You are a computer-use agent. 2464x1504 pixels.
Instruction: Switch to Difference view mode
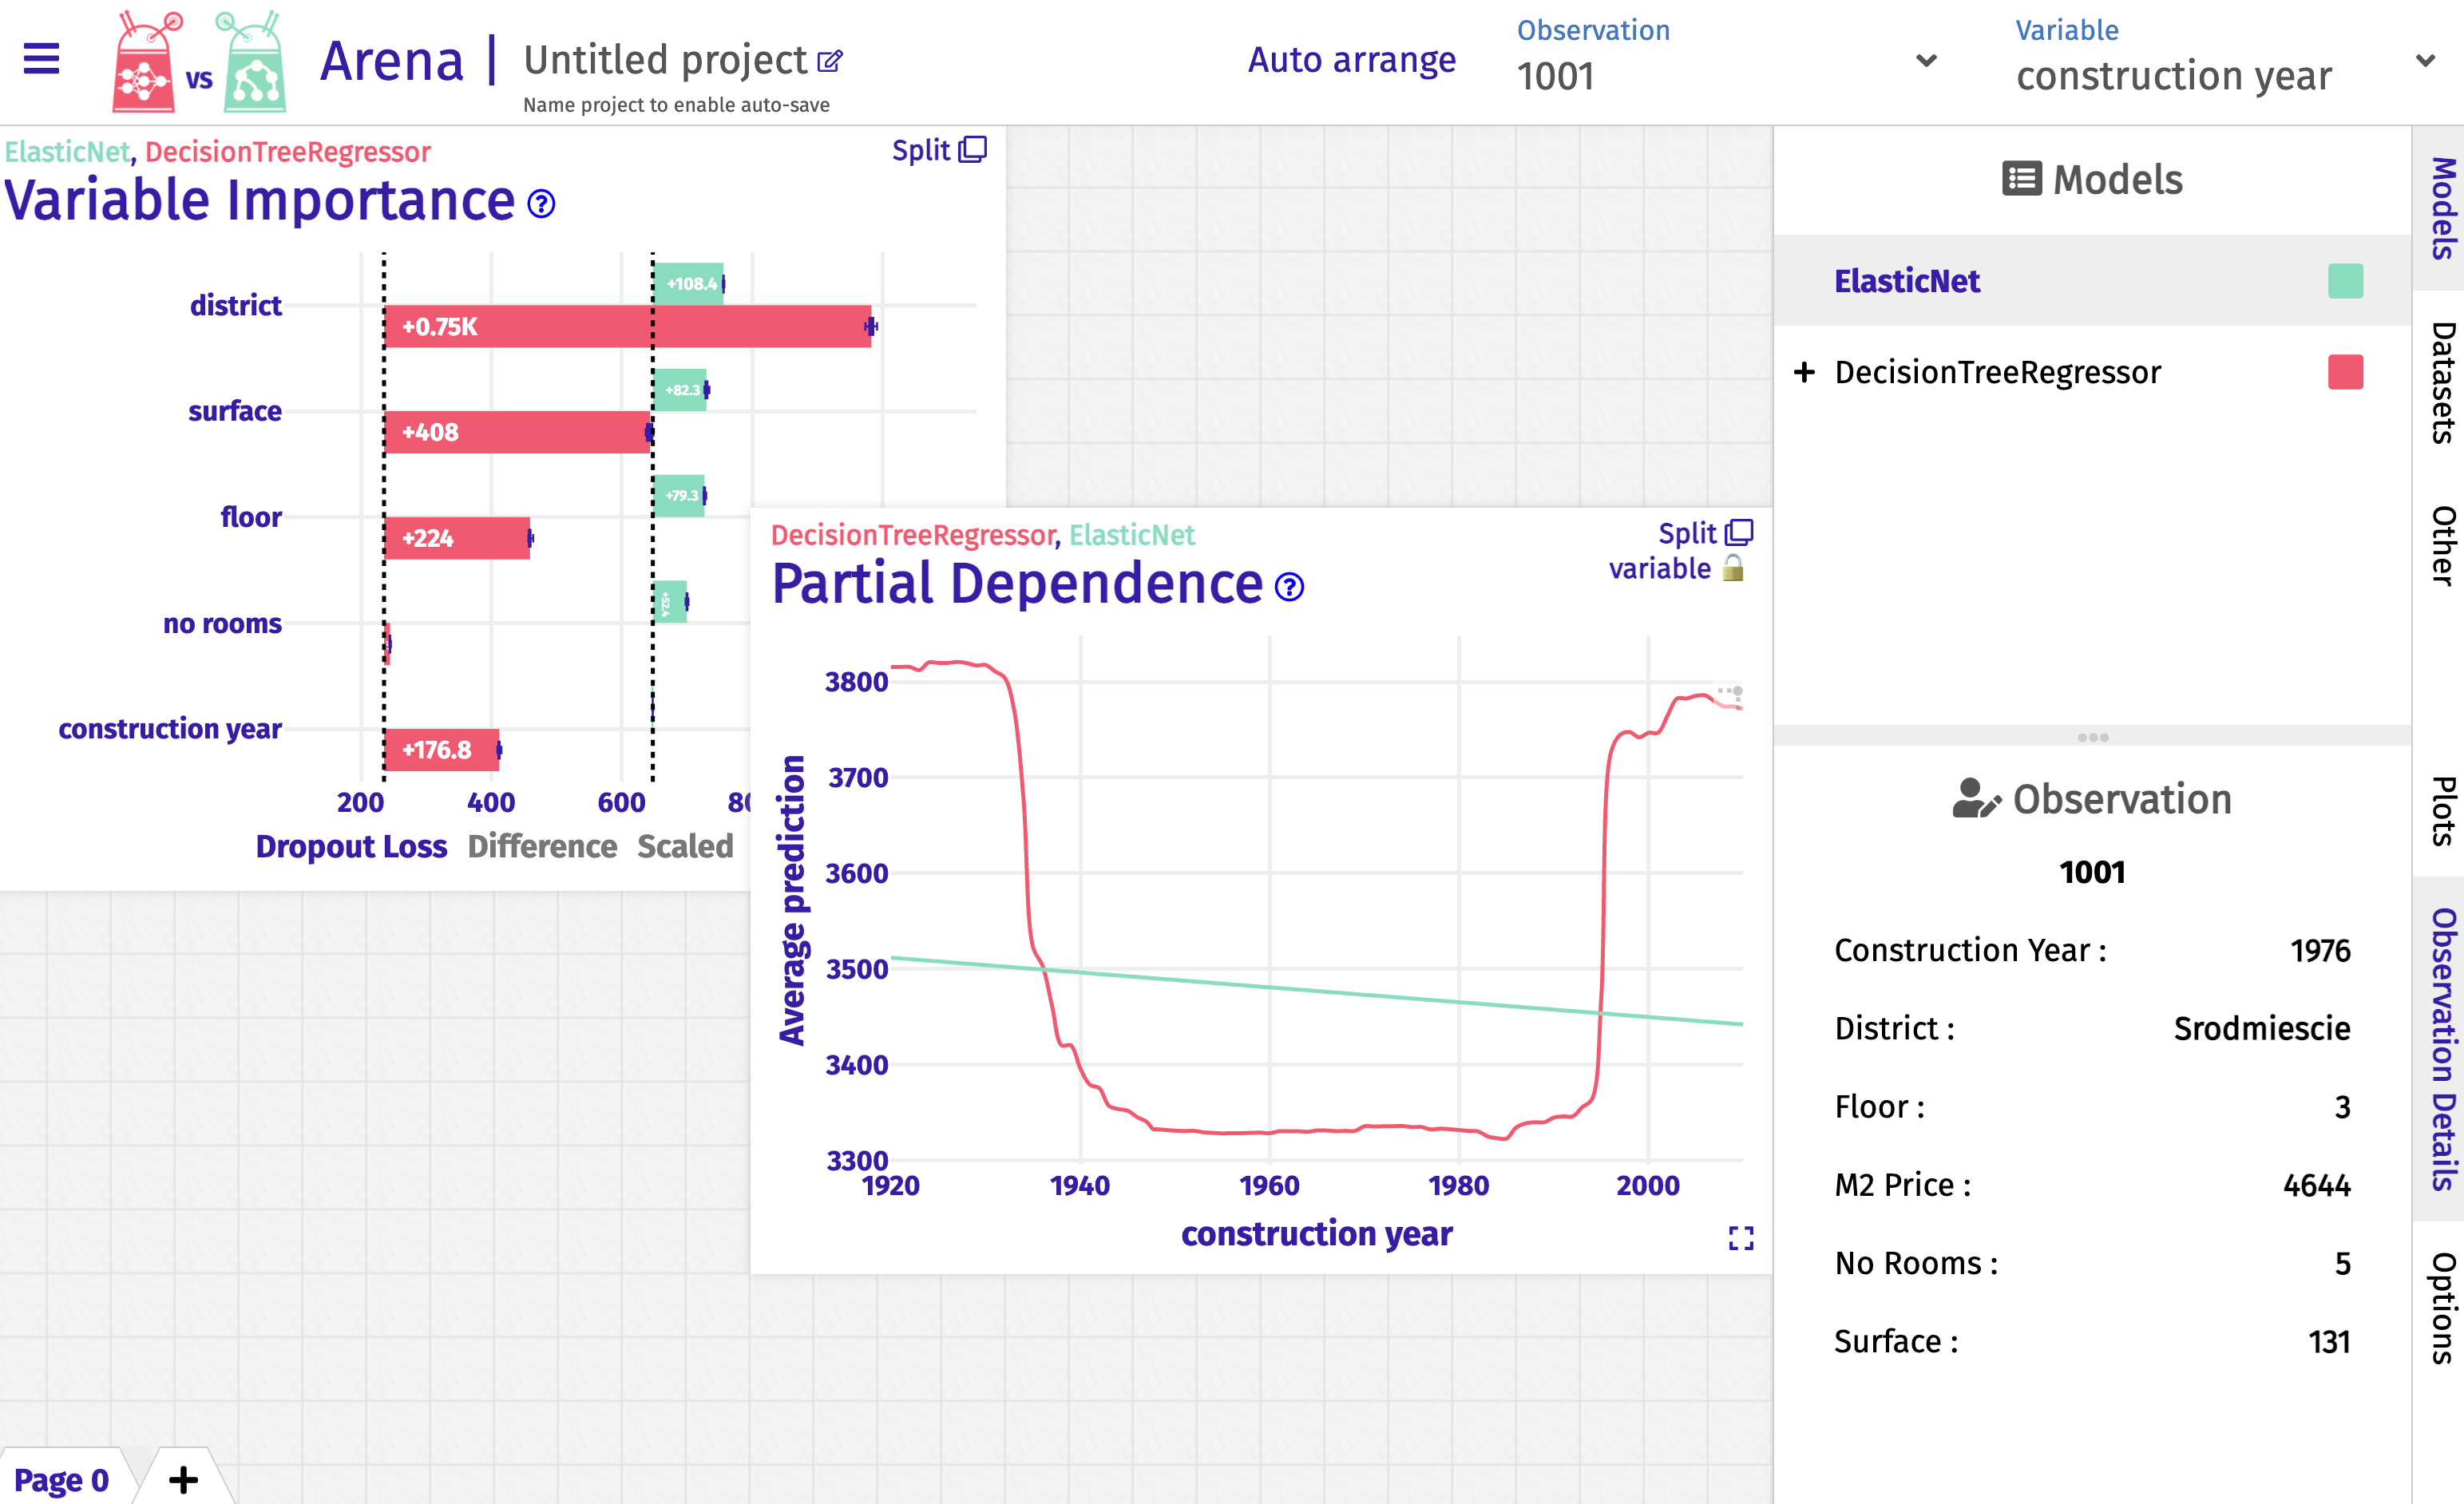pos(542,846)
